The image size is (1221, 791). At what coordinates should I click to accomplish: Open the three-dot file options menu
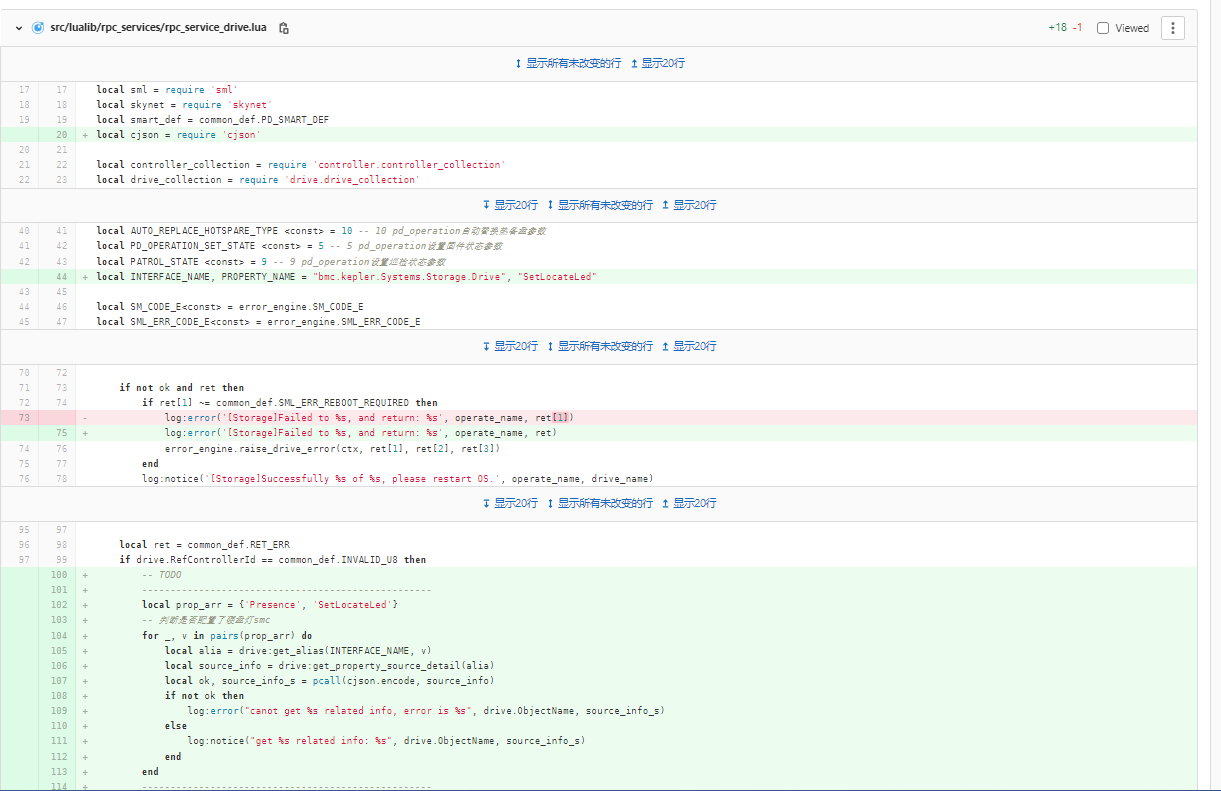1172,28
